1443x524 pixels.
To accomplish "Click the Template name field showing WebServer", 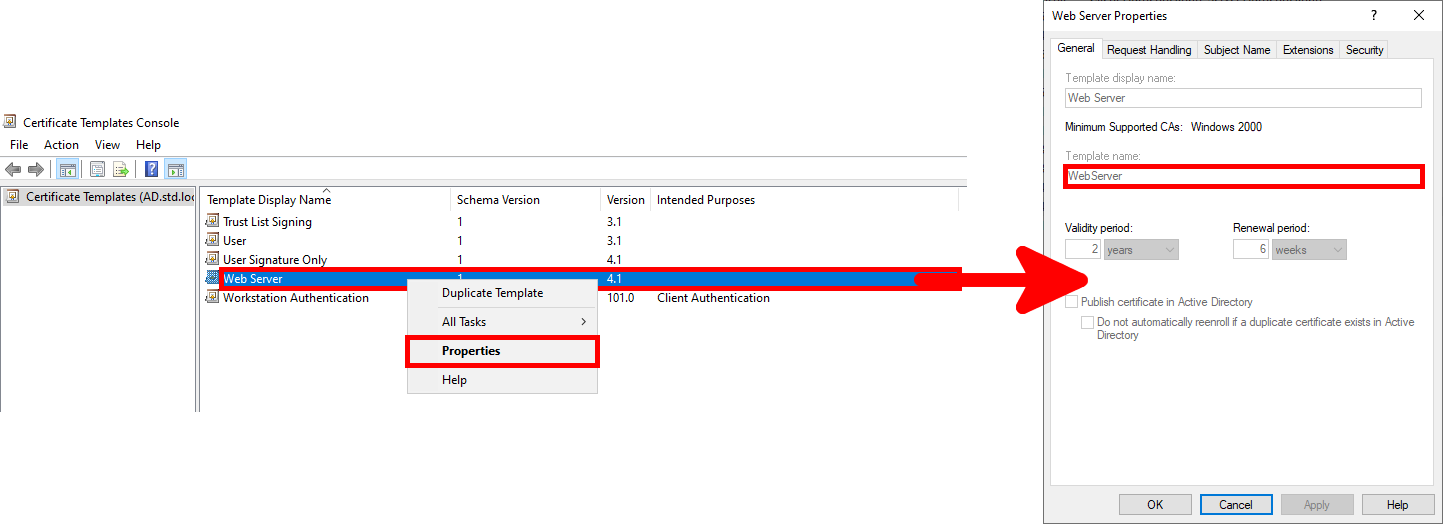I will coord(1243,176).
